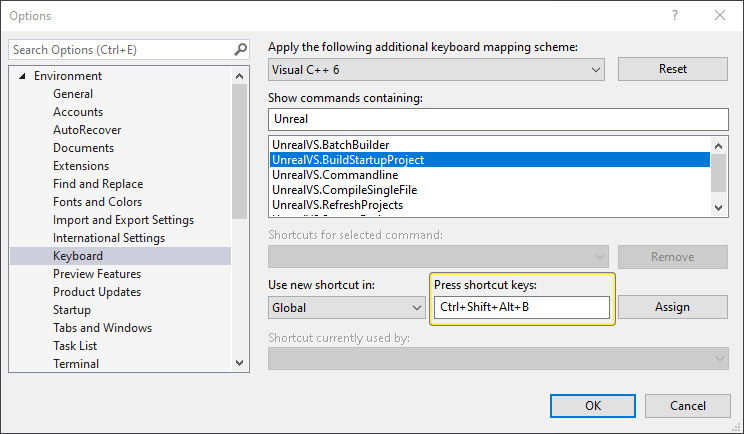Click the help question mark icon
This screenshot has width=744, height=434.
[675, 16]
